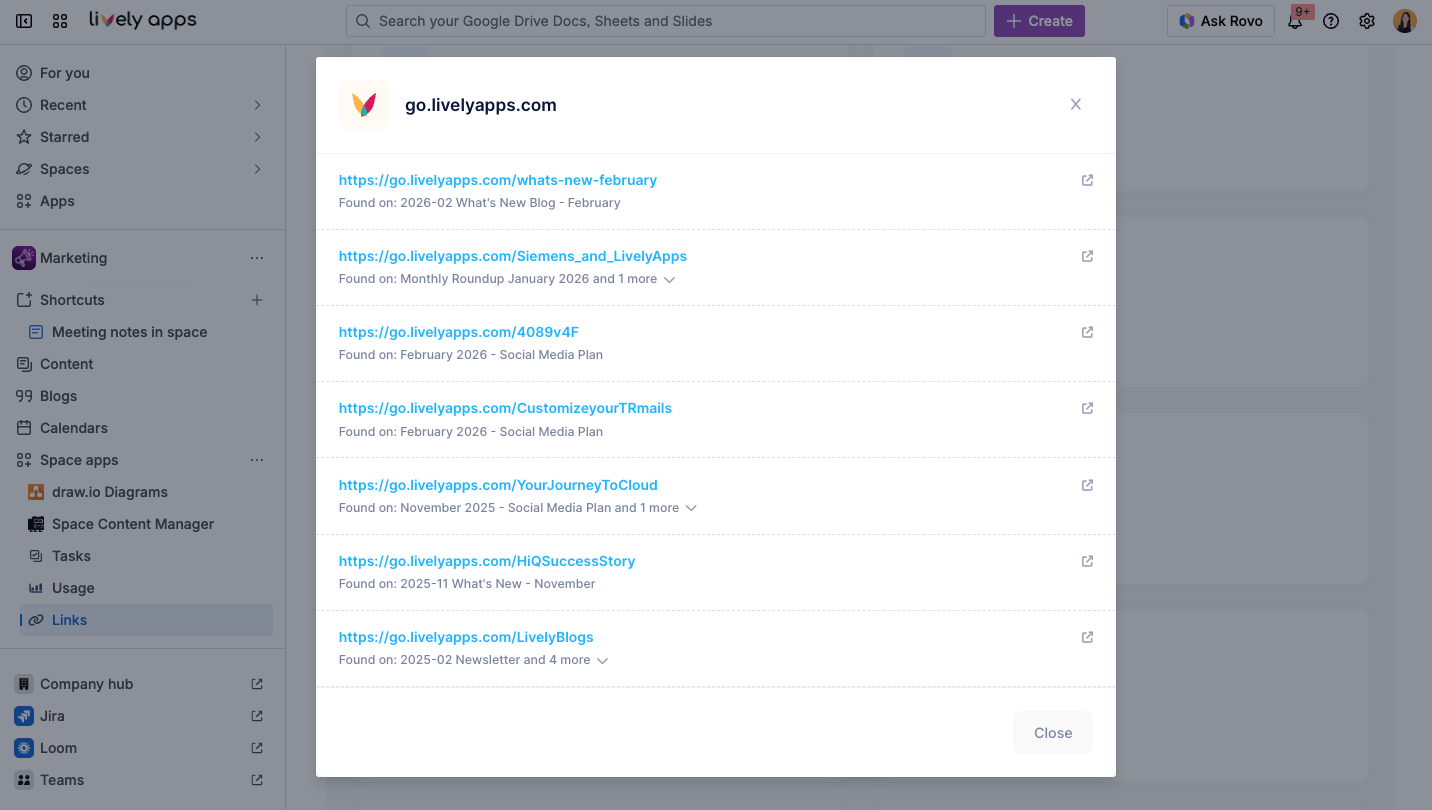Viewport: 1432px width, 810px height.
Task: Click the help question mark icon
Action: [1331, 21]
